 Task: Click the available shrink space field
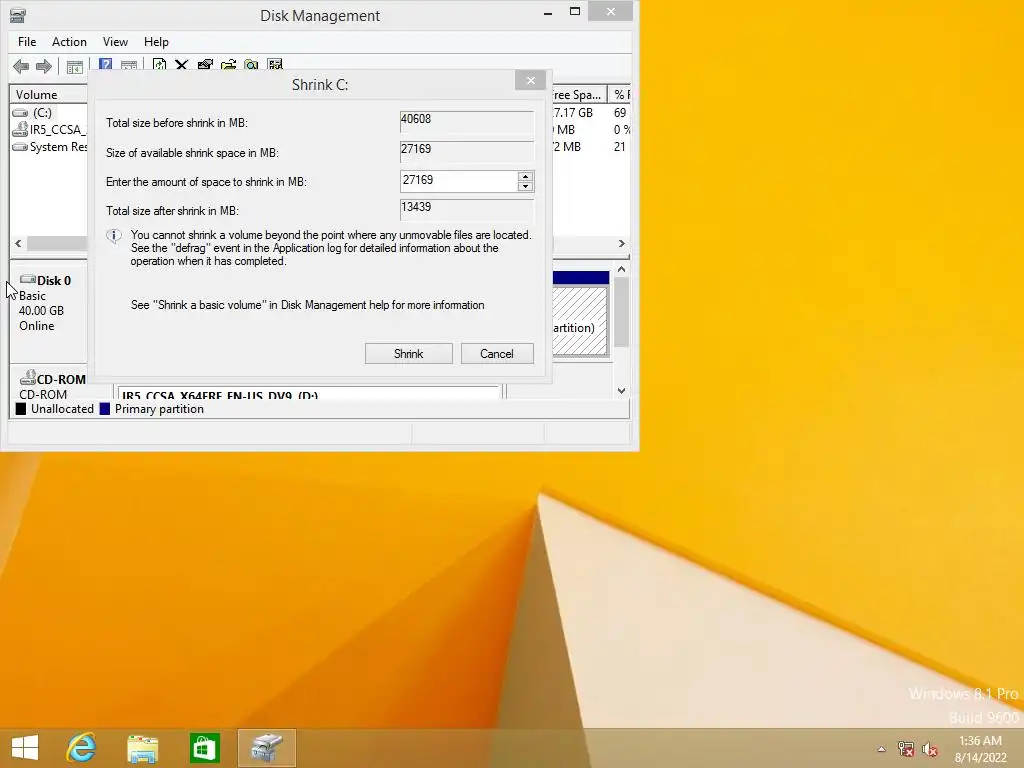click(x=467, y=151)
